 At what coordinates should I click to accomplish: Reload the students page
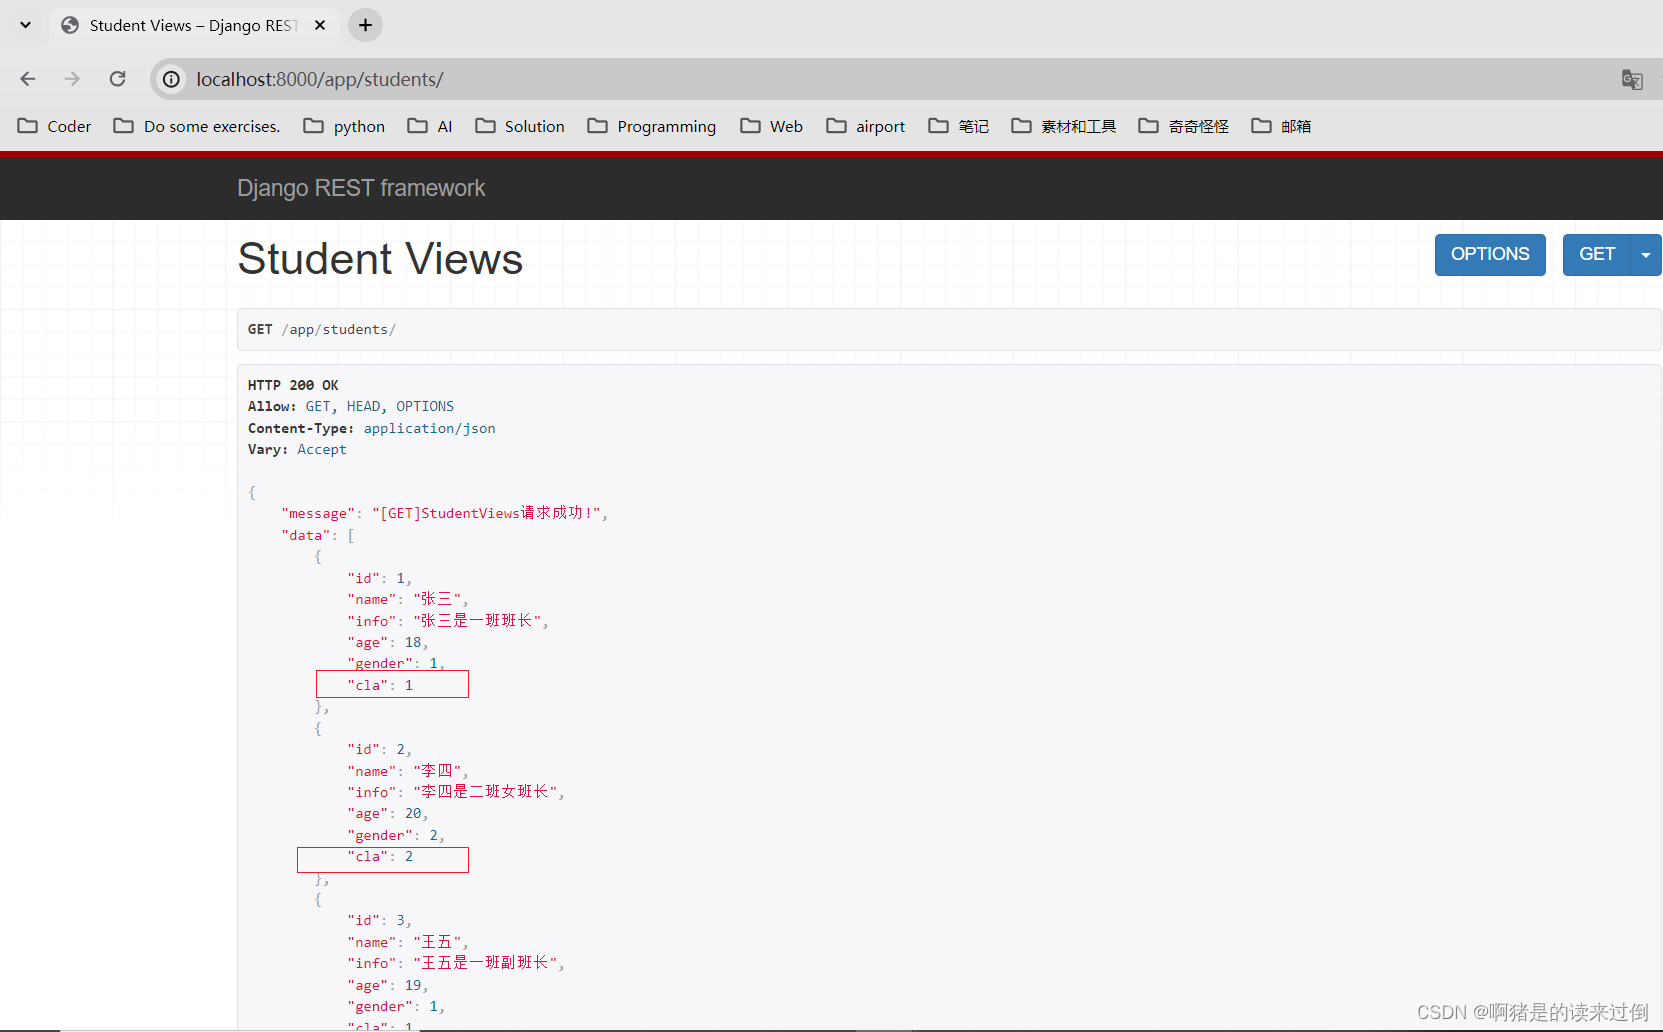tap(117, 79)
